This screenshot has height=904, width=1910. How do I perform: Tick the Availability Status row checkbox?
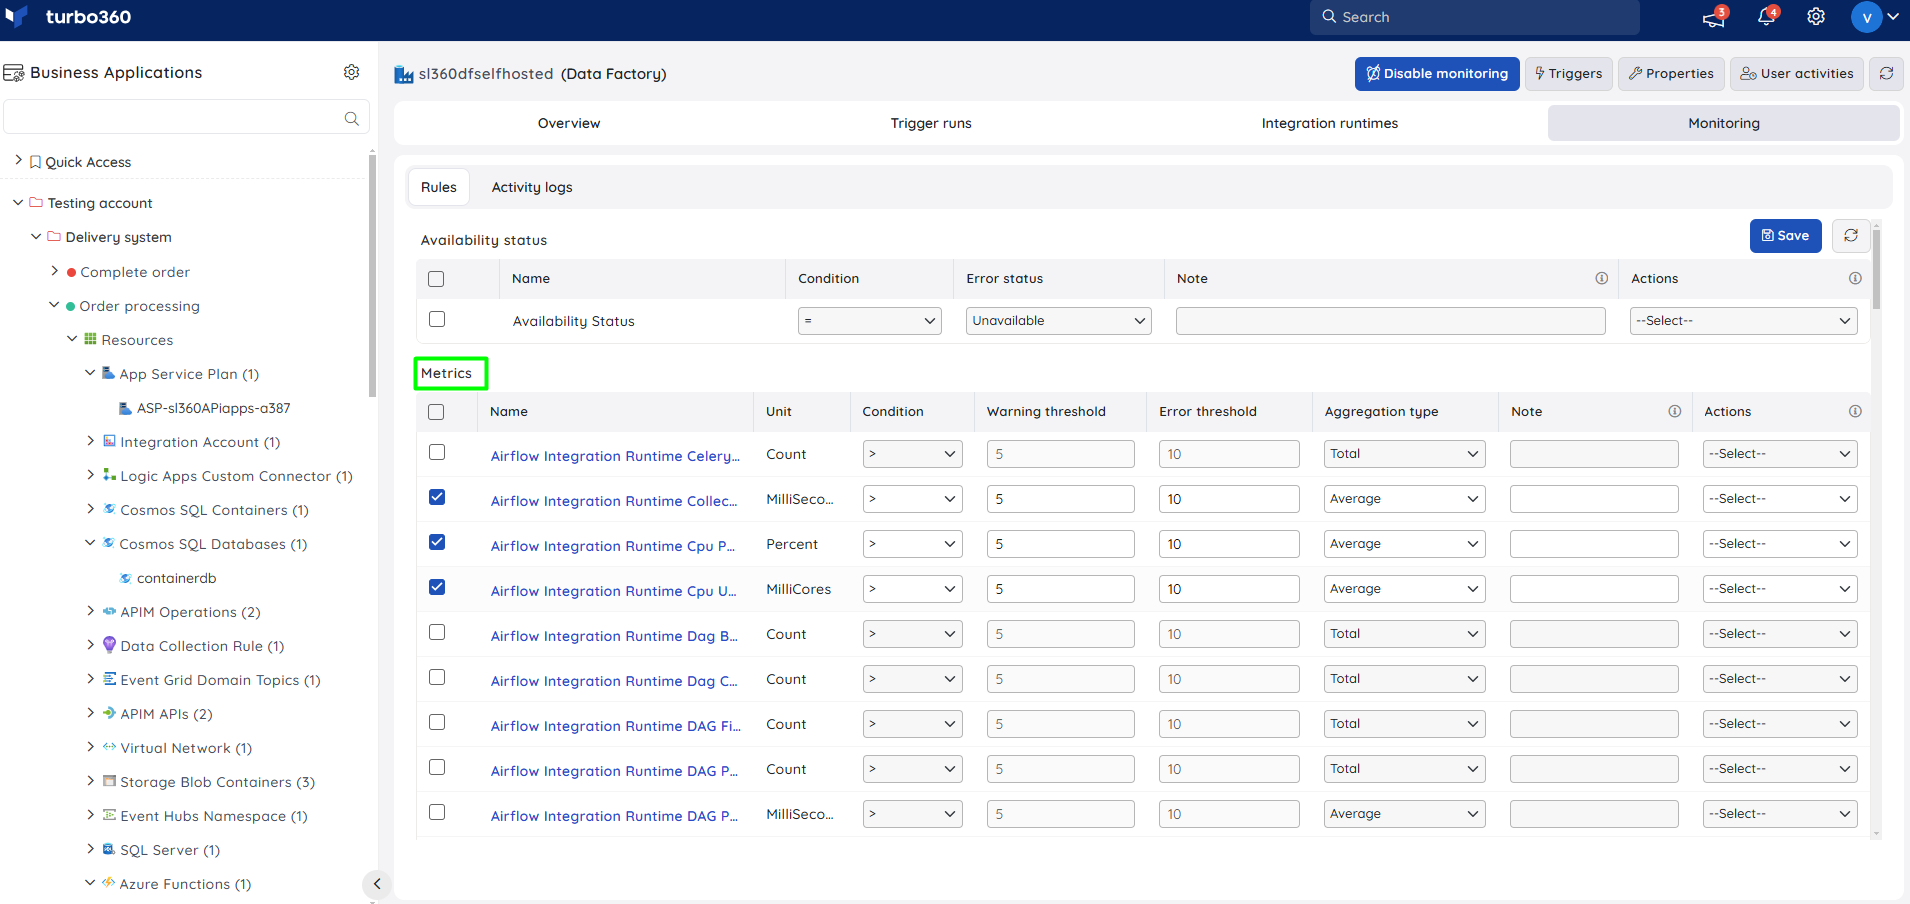click(x=437, y=319)
